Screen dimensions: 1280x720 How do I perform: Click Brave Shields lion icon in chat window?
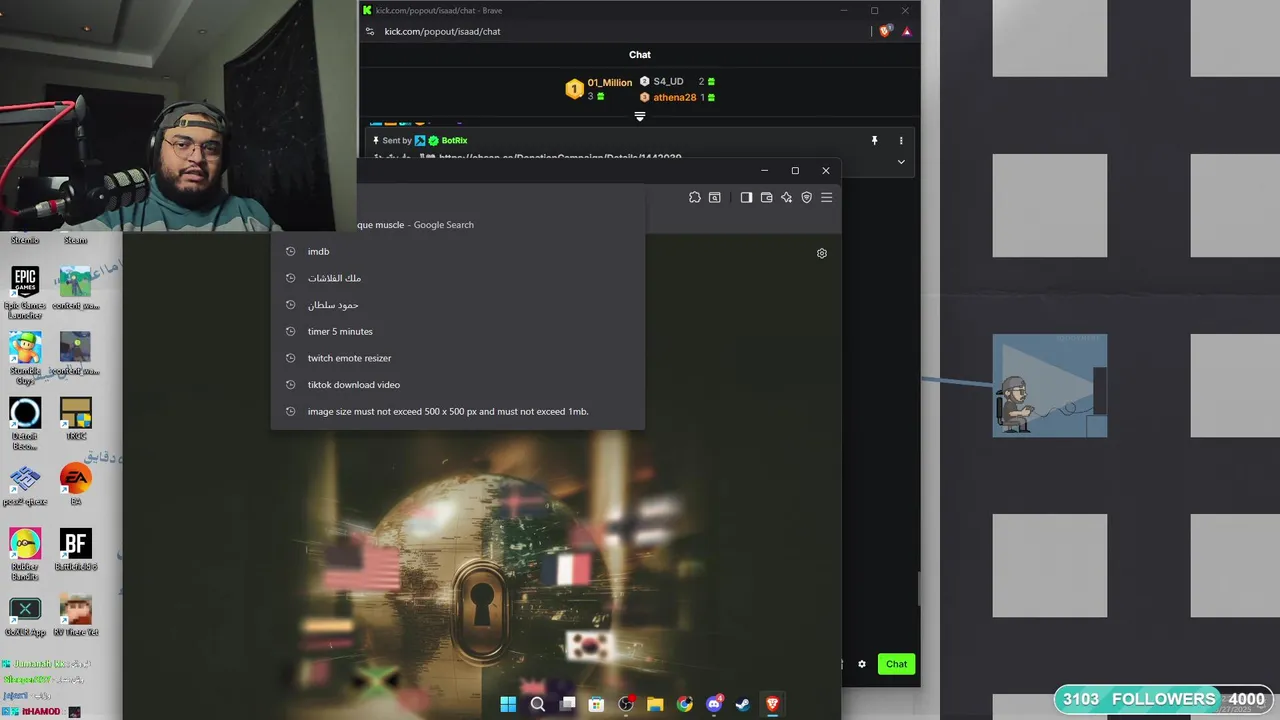[x=885, y=31]
